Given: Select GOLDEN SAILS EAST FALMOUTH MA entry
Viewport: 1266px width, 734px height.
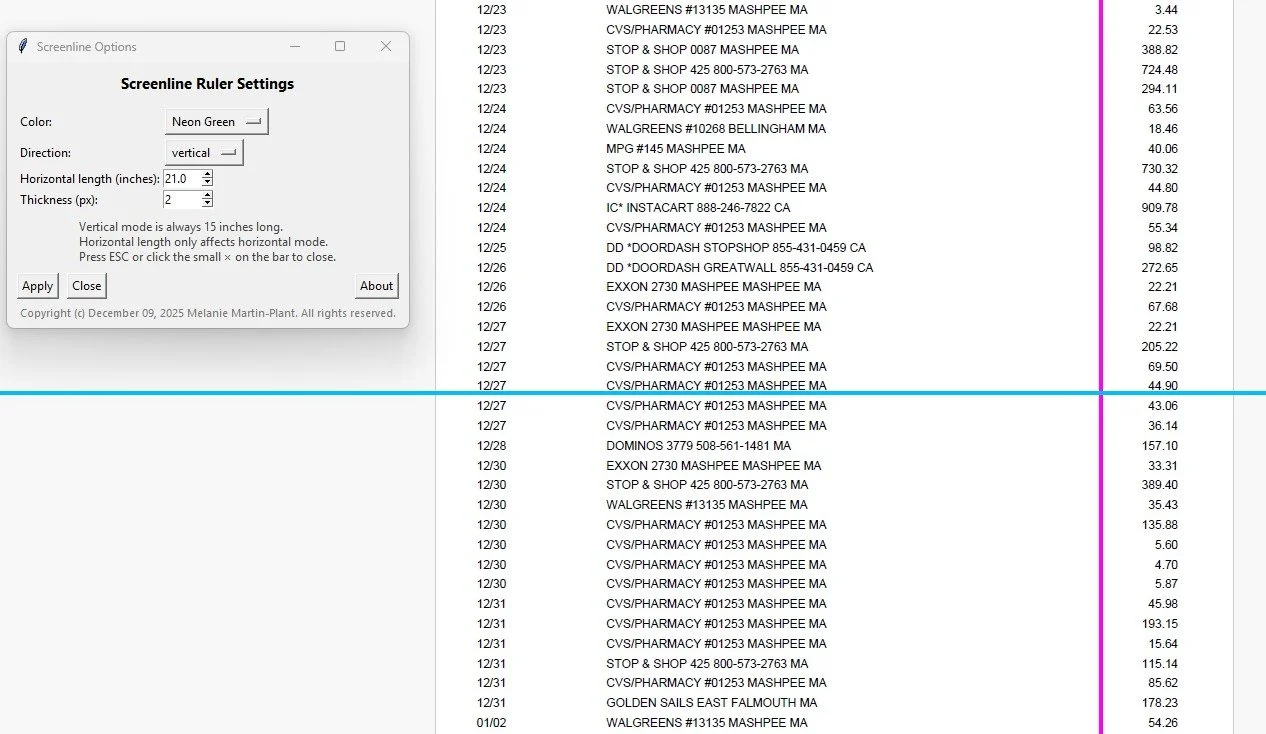Looking at the screenshot, I should click(712, 703).
